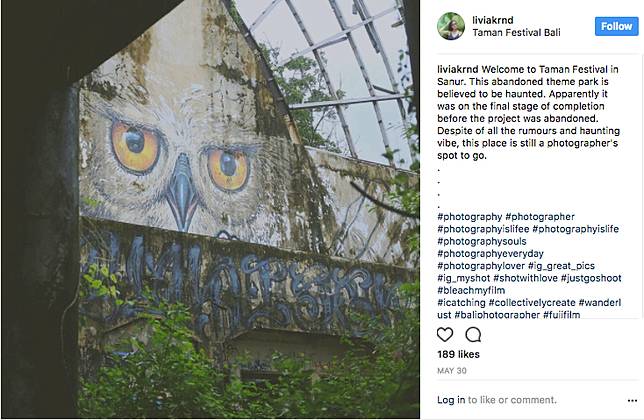Open the #photographysouls hashtag
Viewport: 644px width, 420px height.
coord(480,241)
